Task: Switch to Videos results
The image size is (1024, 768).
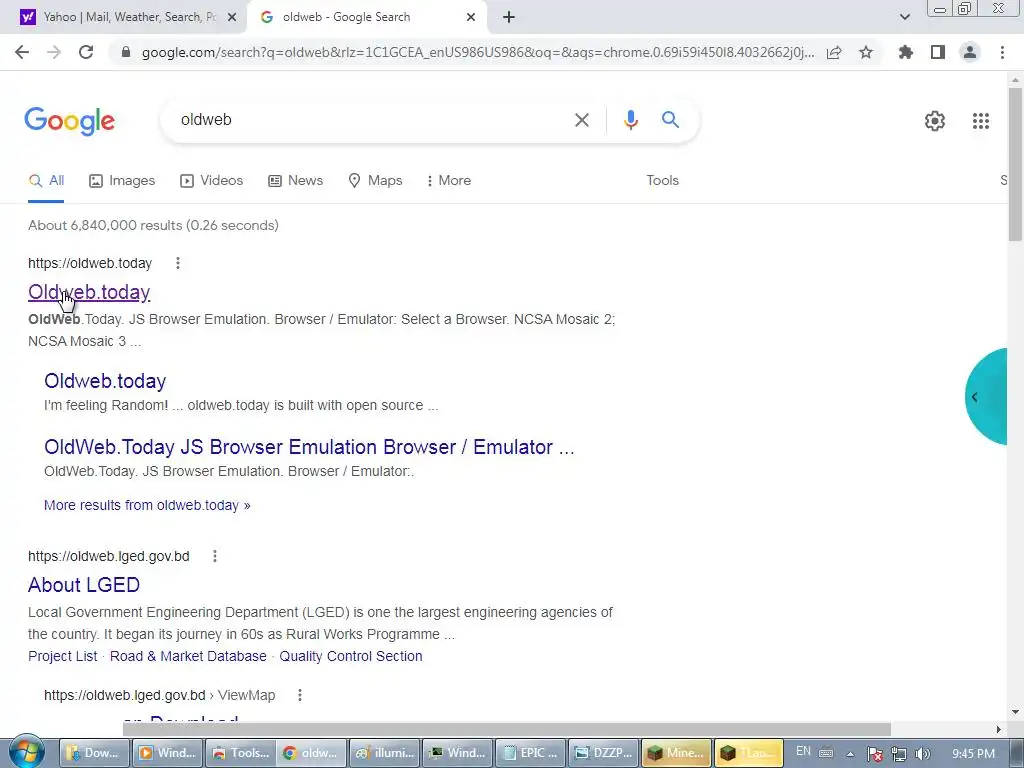Action: tap(212, 181)
